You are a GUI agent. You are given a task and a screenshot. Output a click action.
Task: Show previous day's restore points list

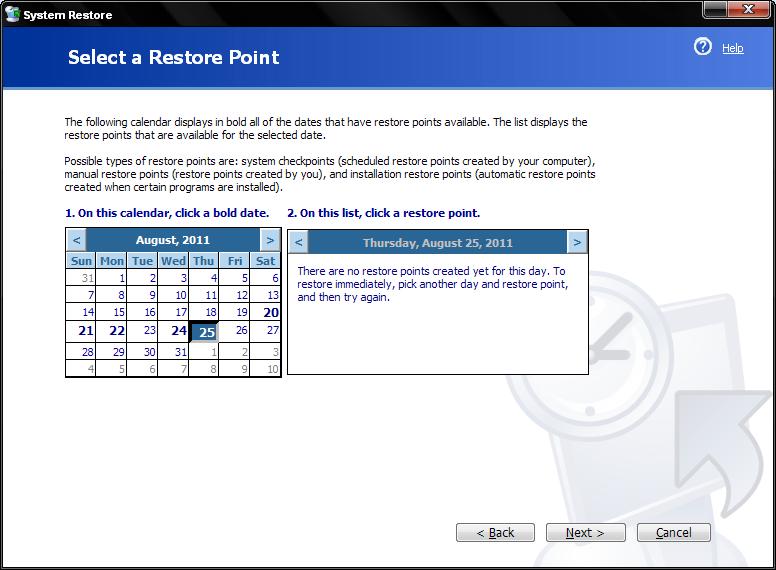pos(298,242)
